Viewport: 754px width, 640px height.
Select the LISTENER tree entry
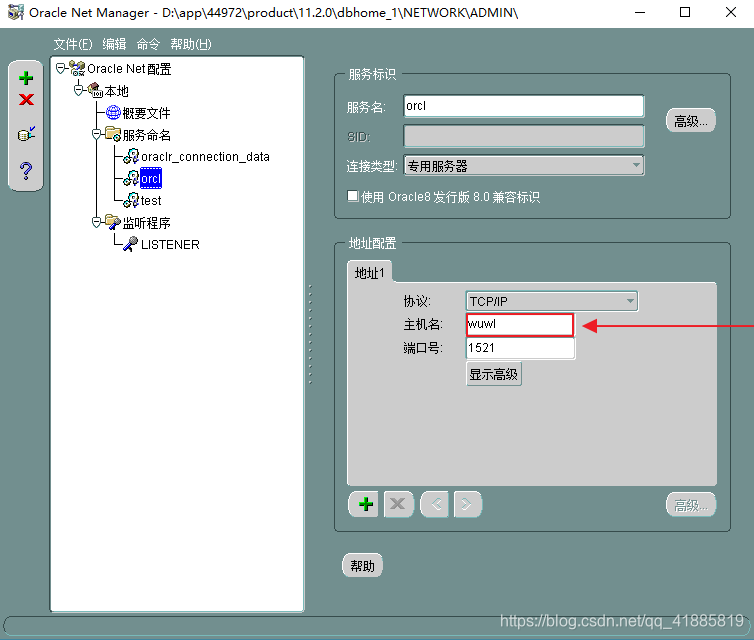click(170, 244)
